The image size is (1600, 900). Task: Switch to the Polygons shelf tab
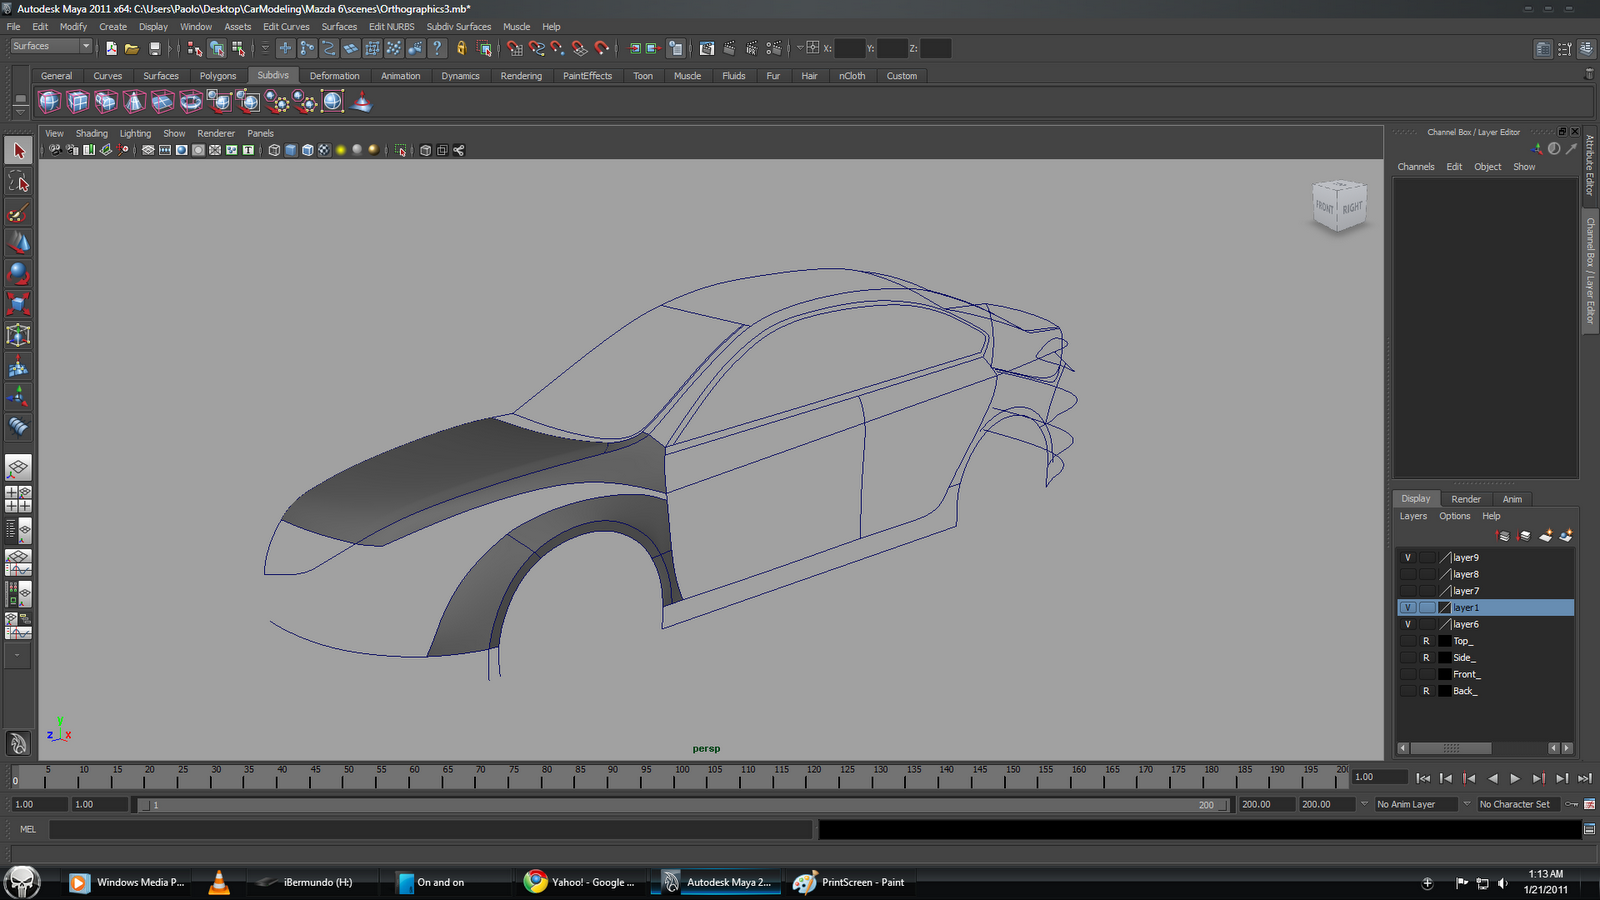click(217, 75)
